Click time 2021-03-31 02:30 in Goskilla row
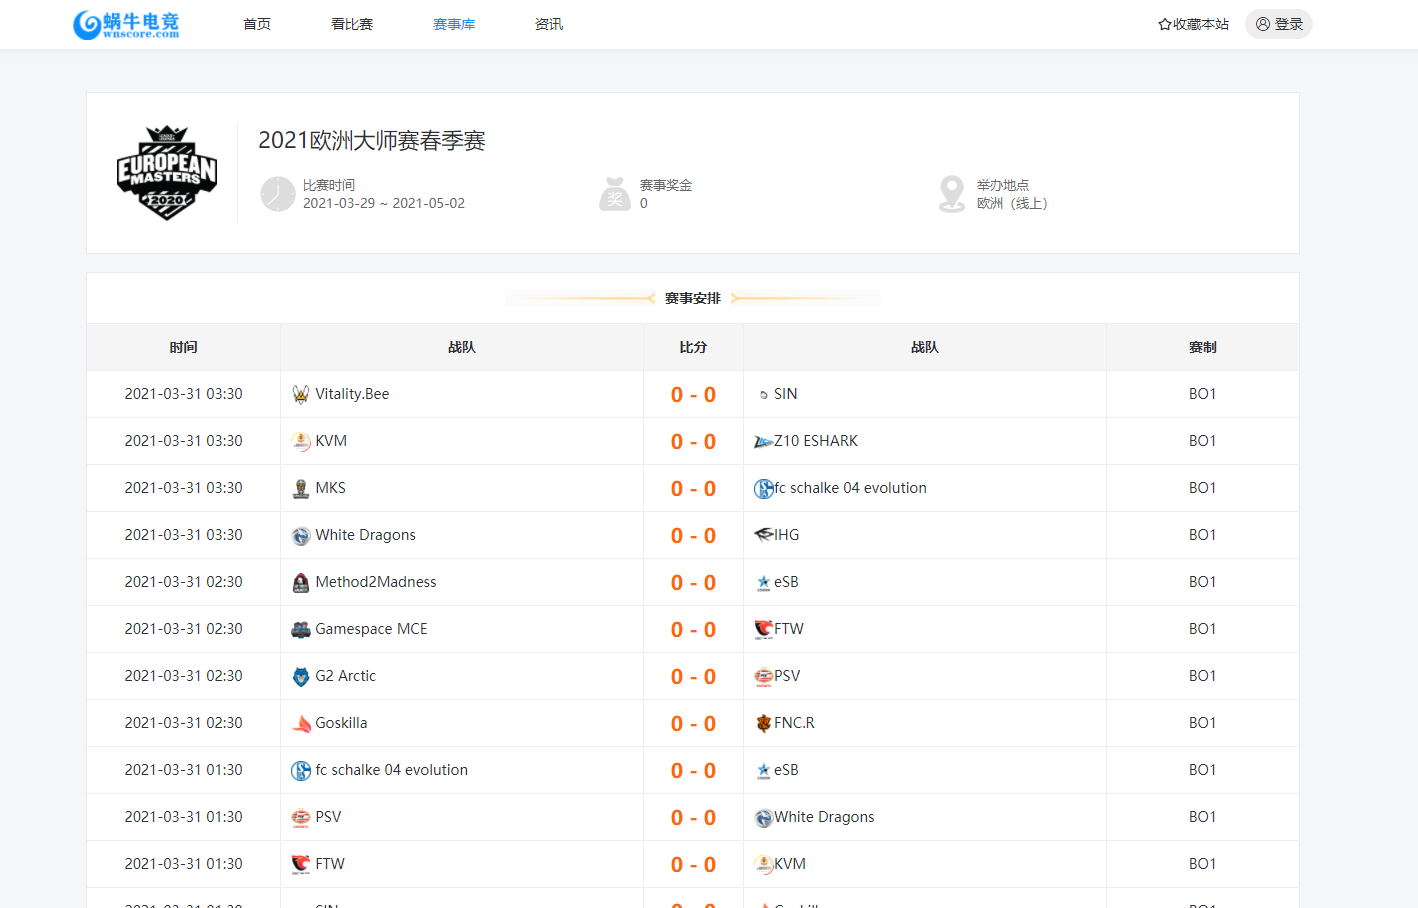Screen dimensions: 1418x908 [x=184, y=723]
